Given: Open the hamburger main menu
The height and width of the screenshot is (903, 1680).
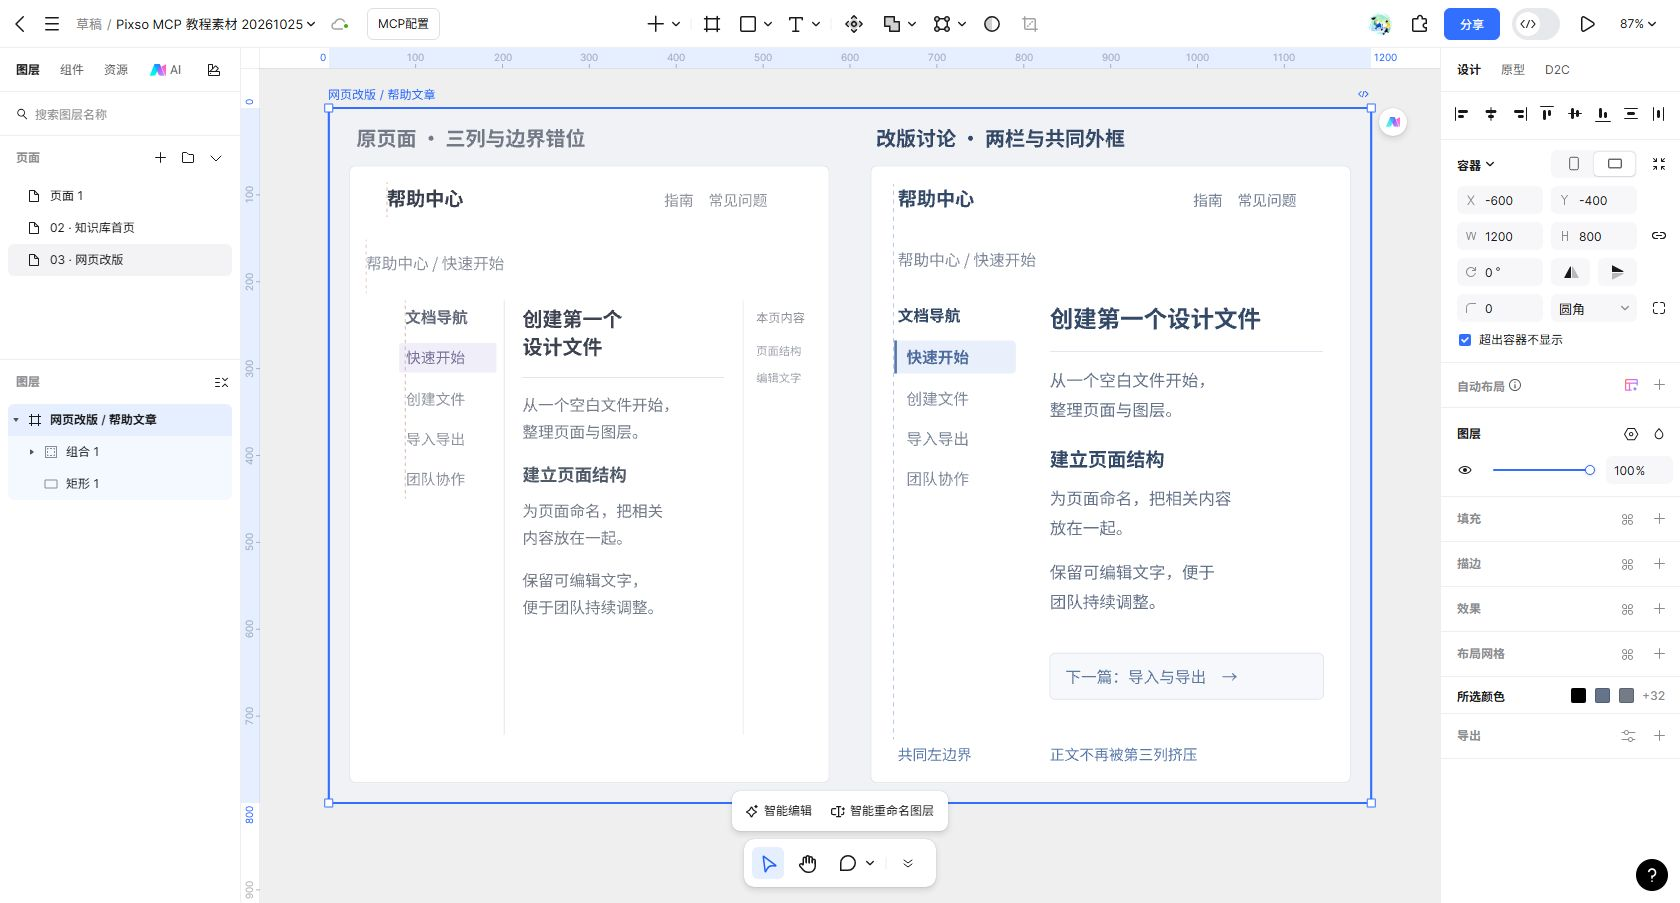Looking at the screenshot, I should tap(52, 24).
